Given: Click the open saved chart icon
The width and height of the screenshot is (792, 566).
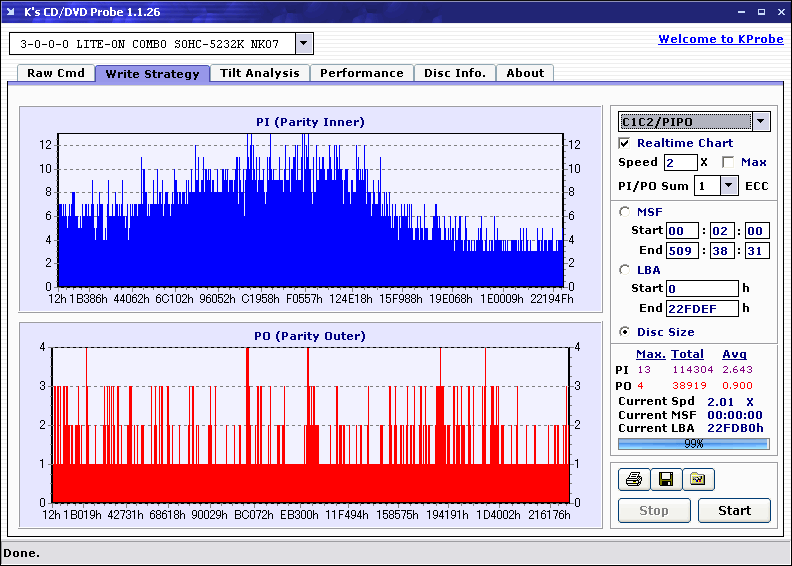Looking at the screenshot, I should (x=698, y=480).
